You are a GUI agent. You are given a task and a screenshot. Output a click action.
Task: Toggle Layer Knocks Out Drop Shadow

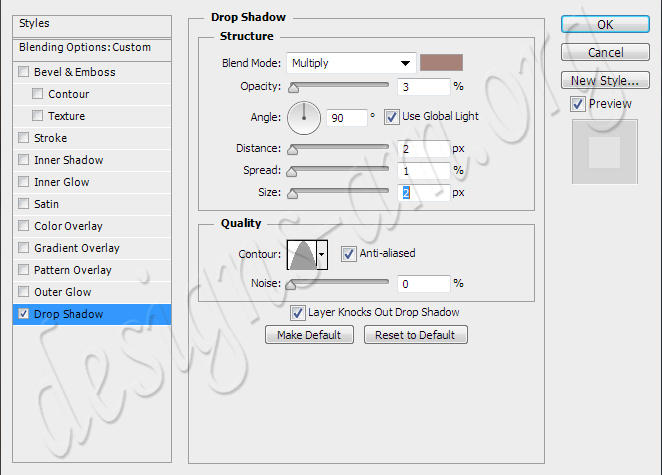coord(297,313)
